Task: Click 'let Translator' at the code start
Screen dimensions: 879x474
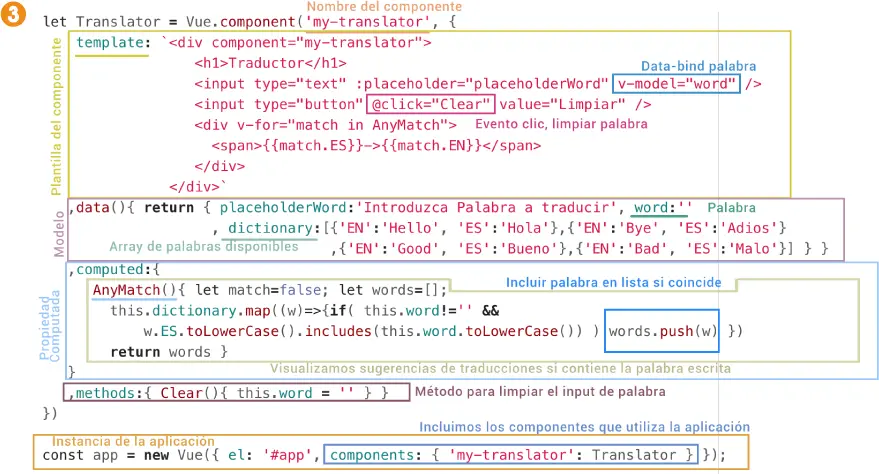Action: (101, 22)
